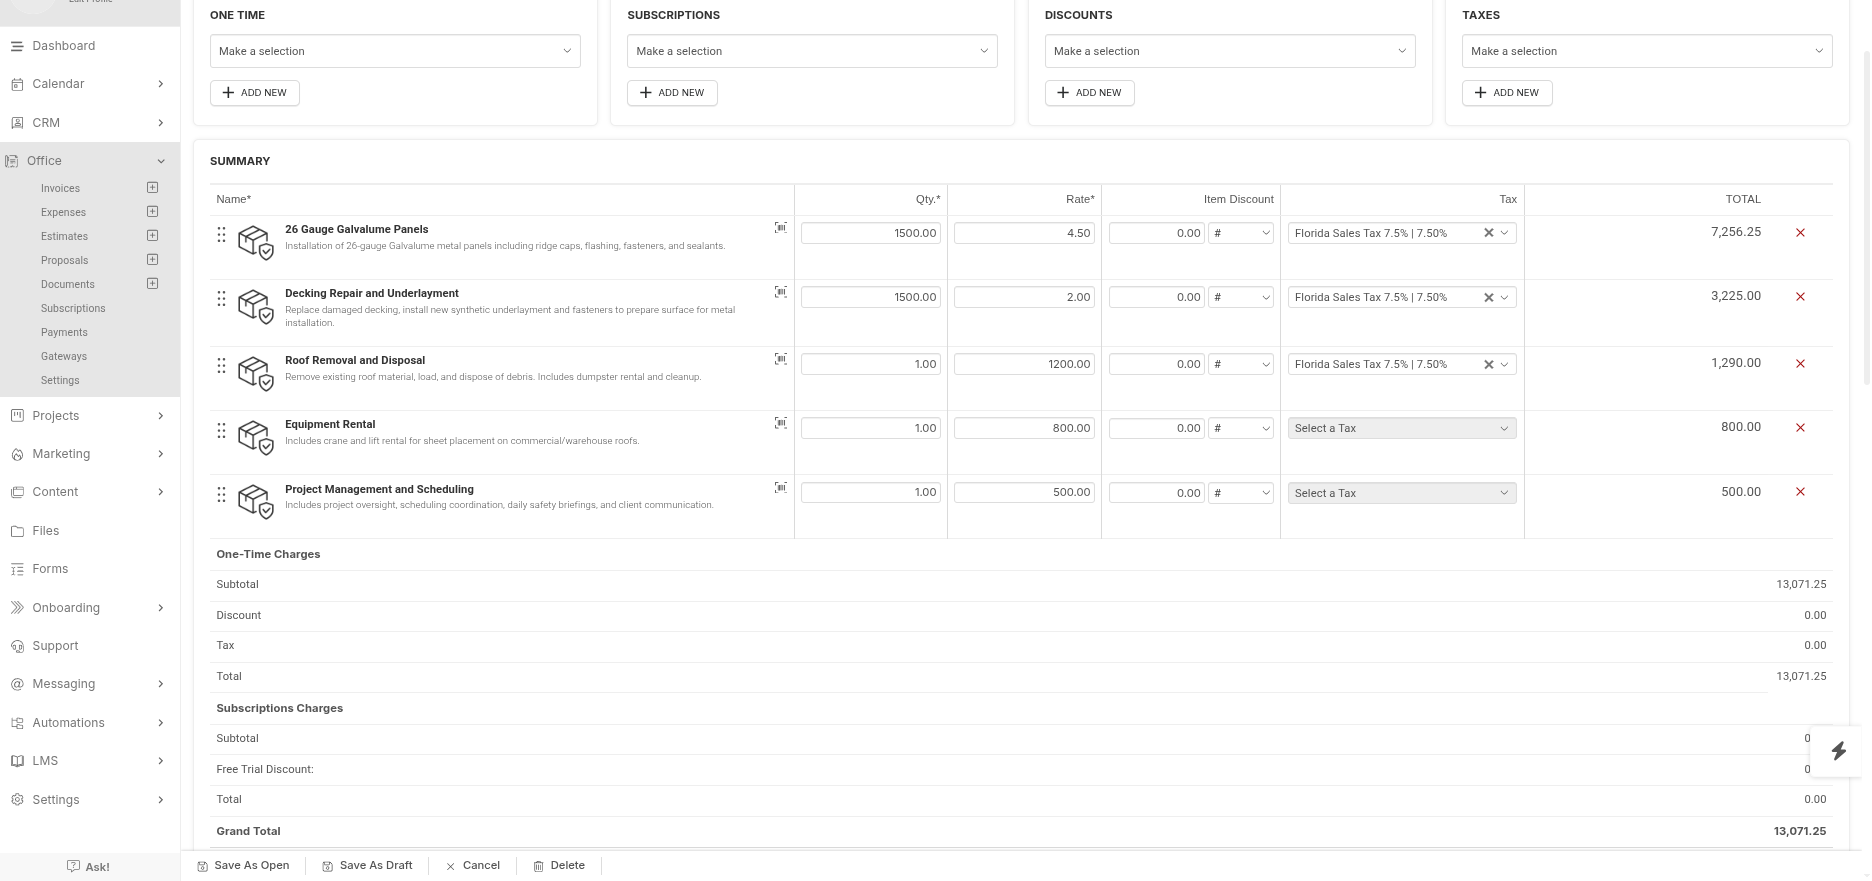
Task: Open discount type dropdown for Project Management
Action: click(1240, 493)
